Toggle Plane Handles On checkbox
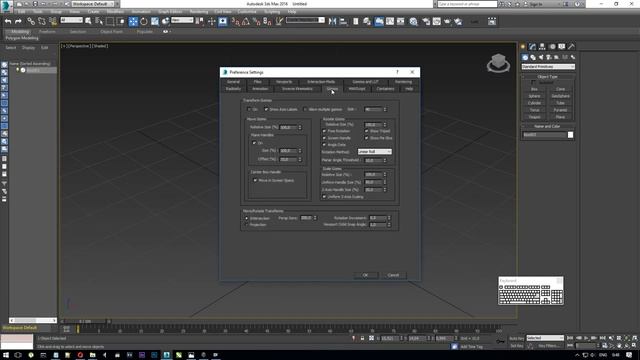Screen dimensions: 640x360 (254, 143)
